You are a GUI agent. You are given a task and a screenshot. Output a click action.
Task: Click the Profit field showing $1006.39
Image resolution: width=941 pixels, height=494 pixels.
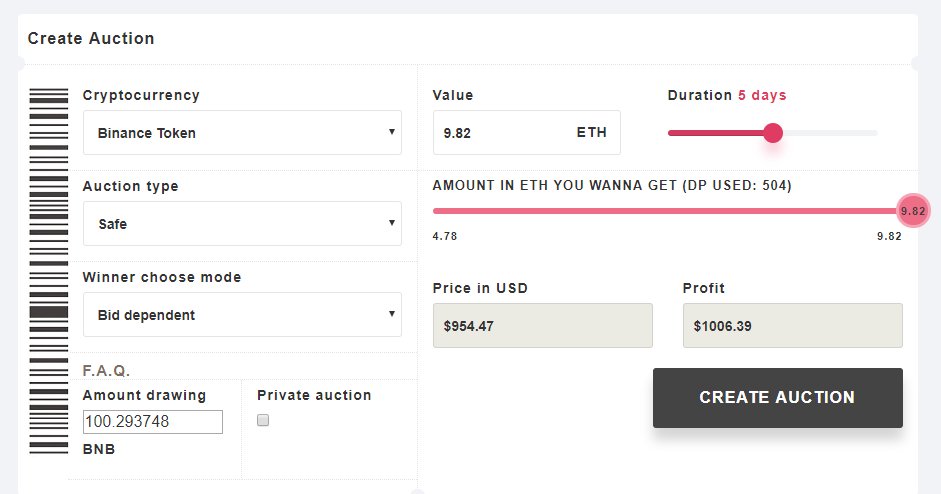[792, 325]
